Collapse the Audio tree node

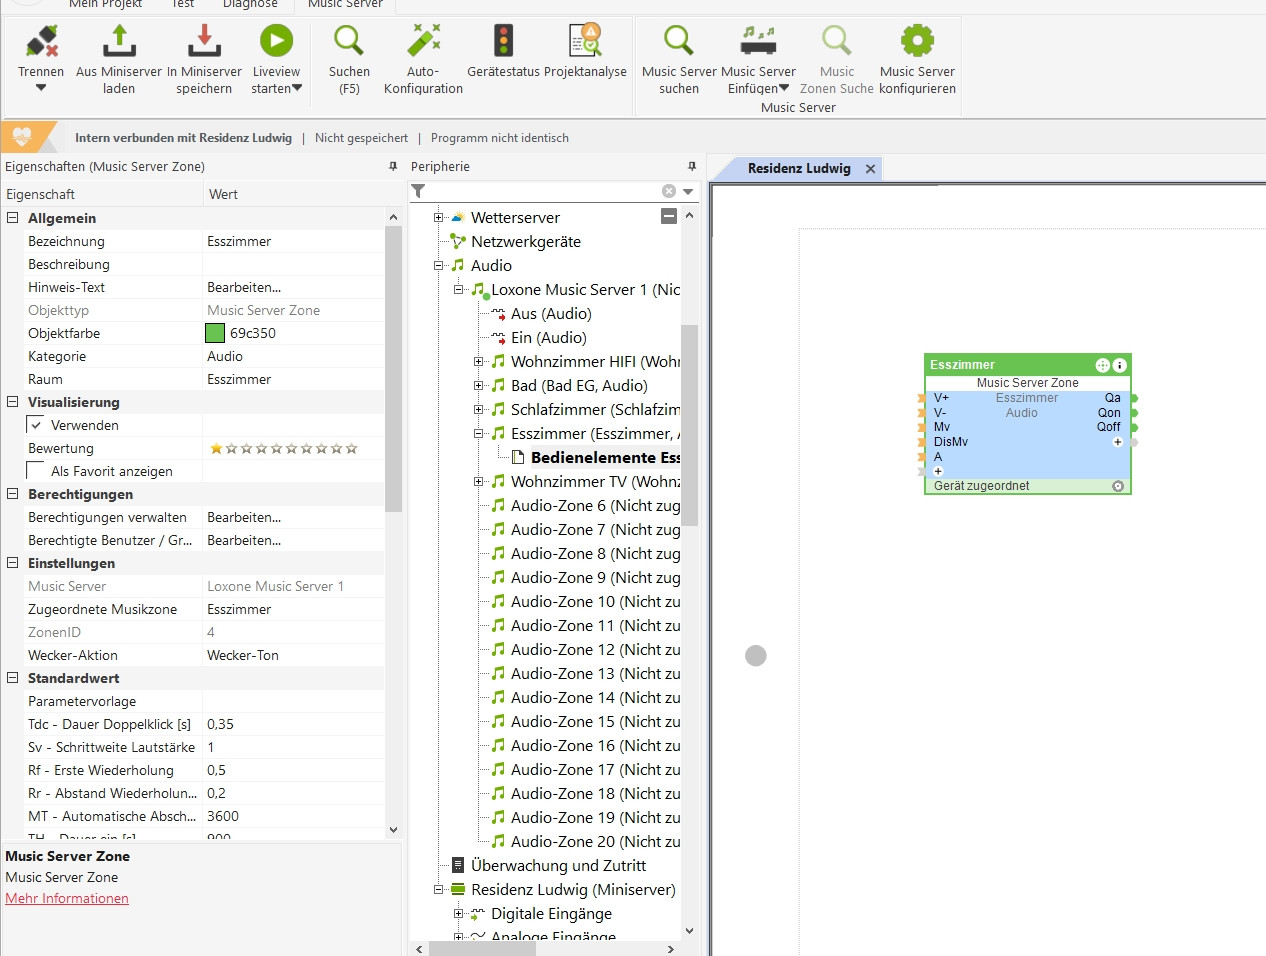(438, 266)
